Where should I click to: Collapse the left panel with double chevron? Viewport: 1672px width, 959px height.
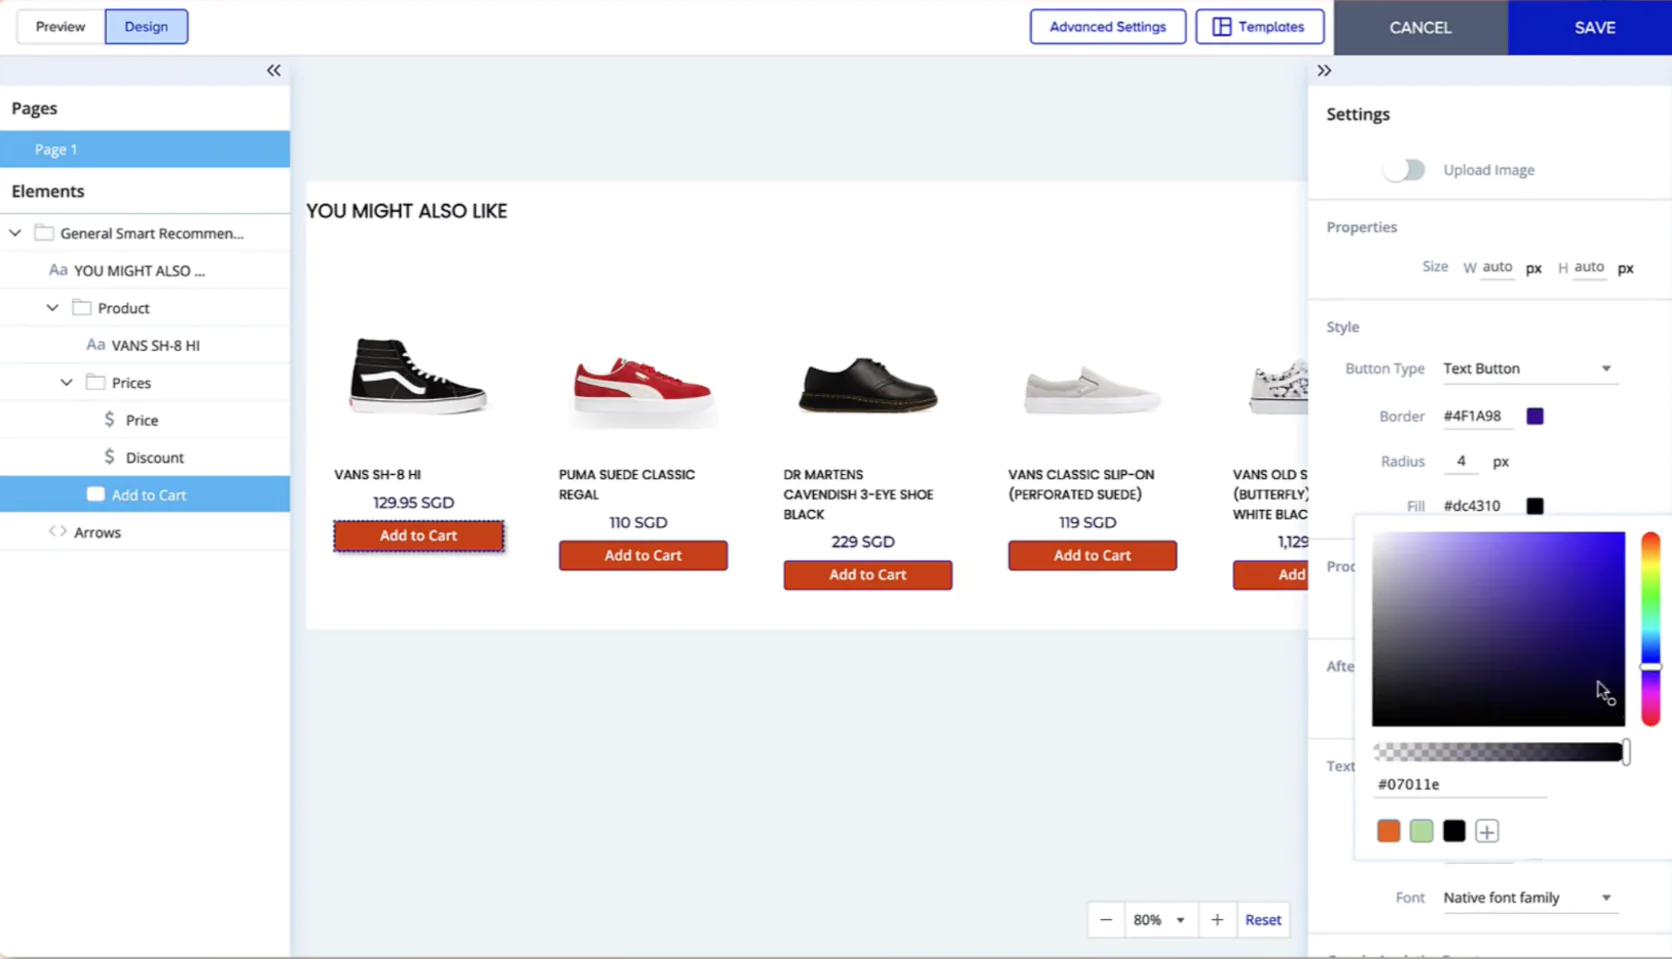coord(273,70)
